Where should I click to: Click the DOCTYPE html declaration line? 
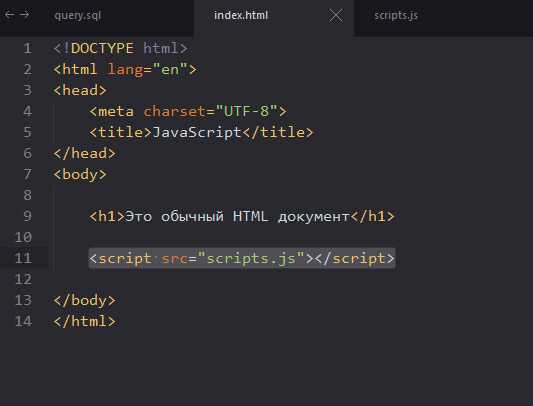point(121,48)
